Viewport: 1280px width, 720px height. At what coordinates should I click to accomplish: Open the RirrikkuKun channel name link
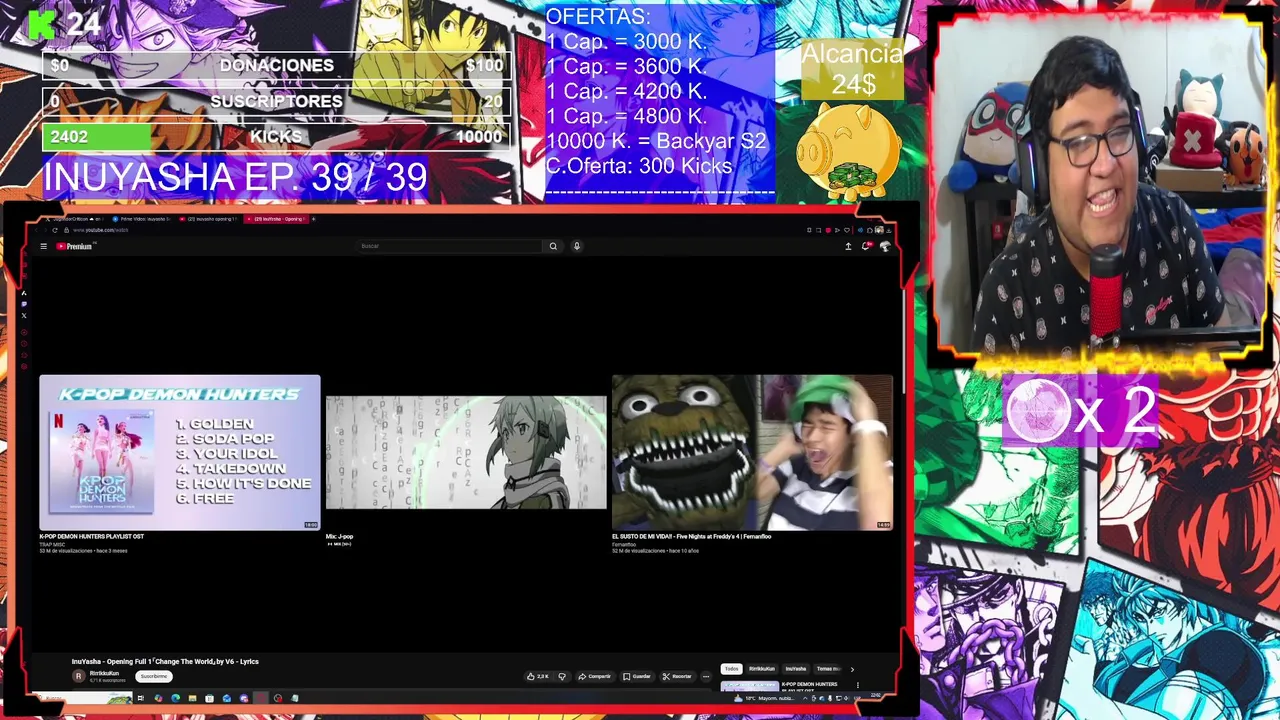tap(105, 673)
